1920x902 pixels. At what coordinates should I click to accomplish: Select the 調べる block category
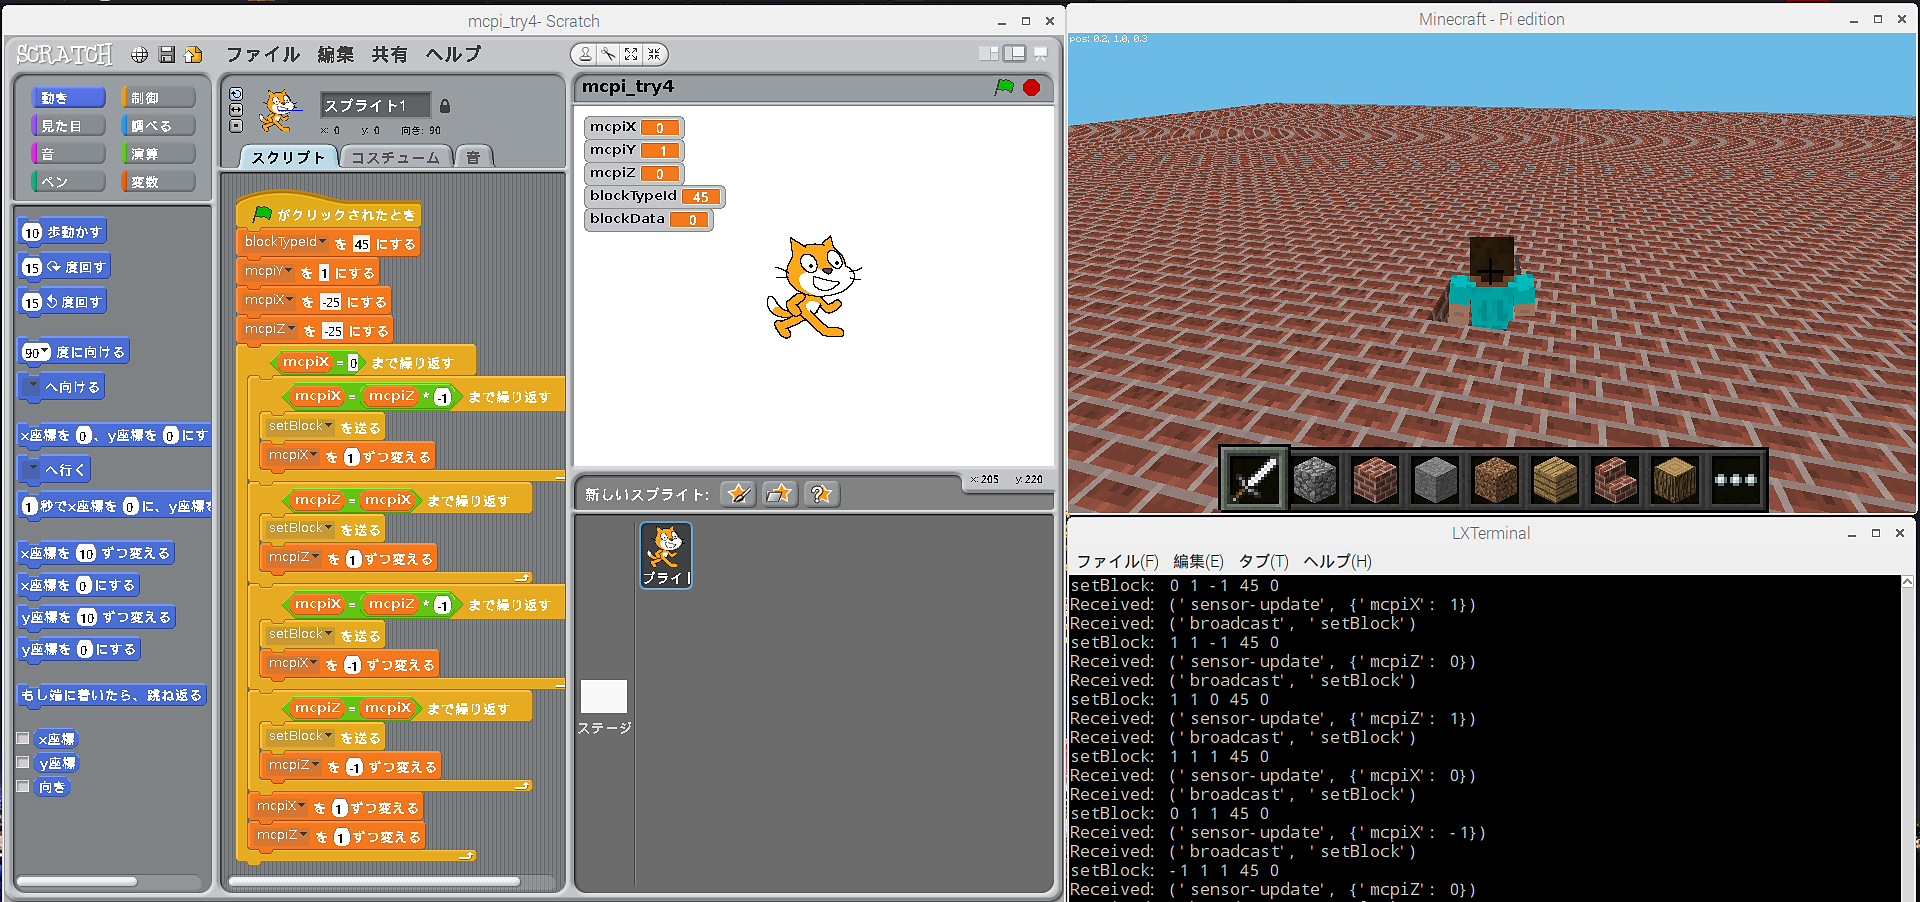pos(158,126)
